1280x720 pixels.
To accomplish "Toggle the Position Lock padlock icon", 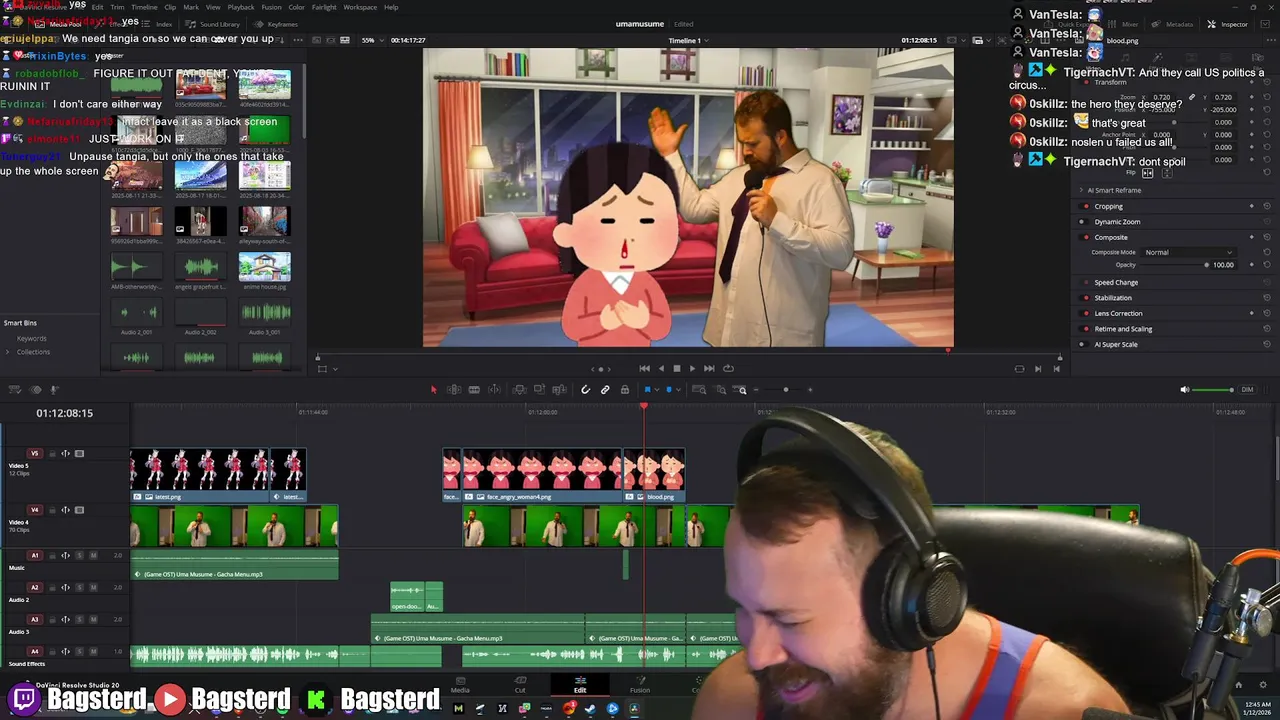I will click(x=625, y=389).
